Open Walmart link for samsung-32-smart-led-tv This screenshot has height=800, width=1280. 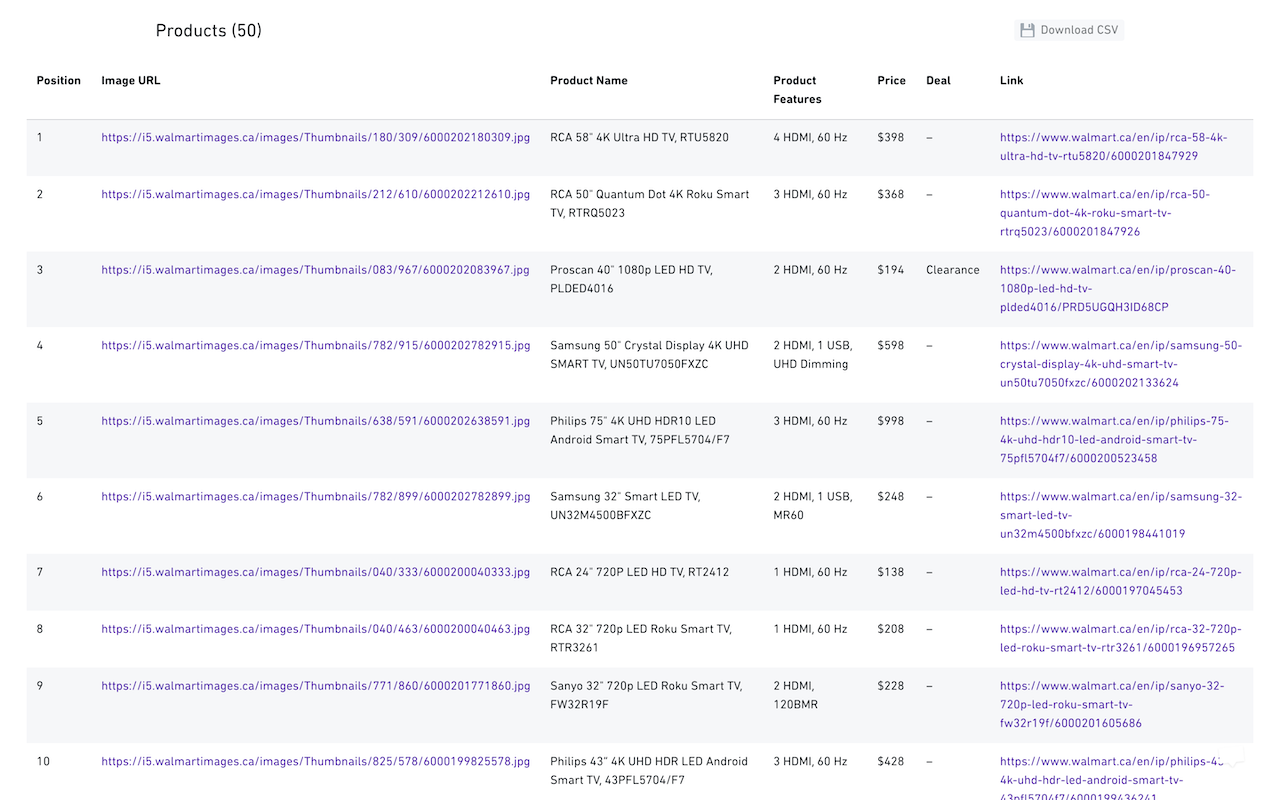pos(1120,515)
